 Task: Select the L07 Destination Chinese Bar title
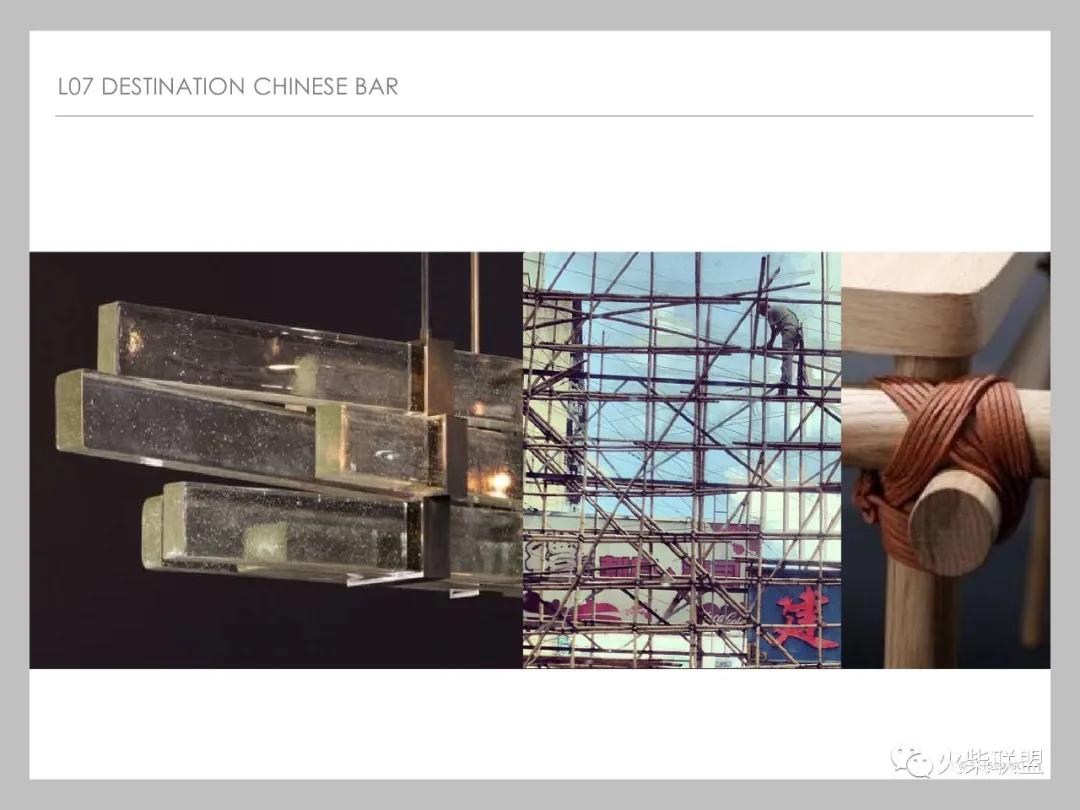pos(228,87)
